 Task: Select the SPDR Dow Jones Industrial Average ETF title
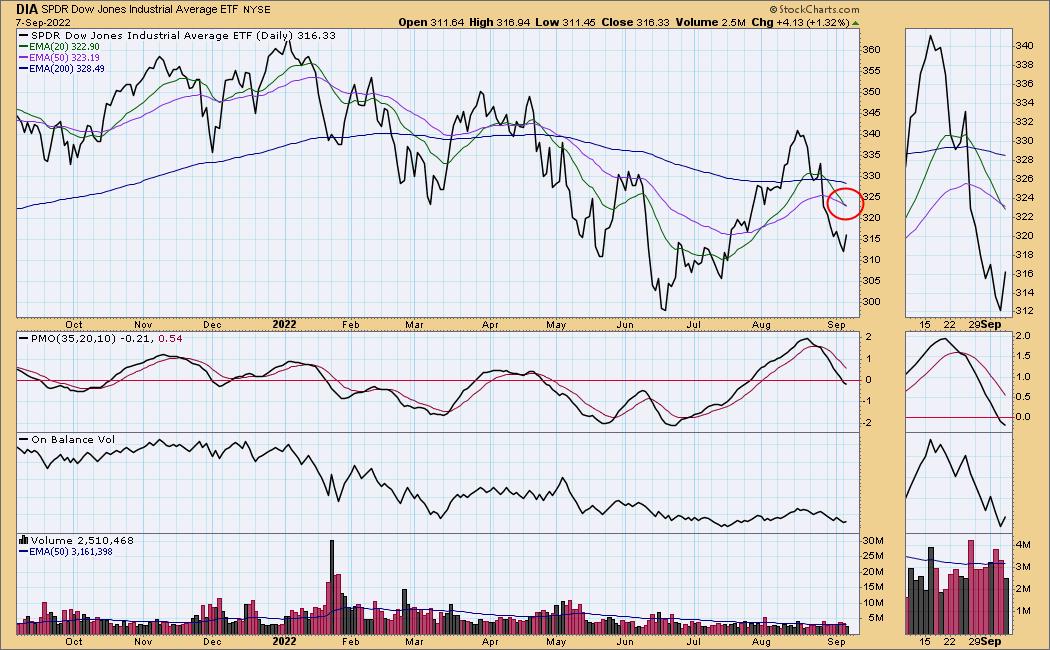point(139,10)
